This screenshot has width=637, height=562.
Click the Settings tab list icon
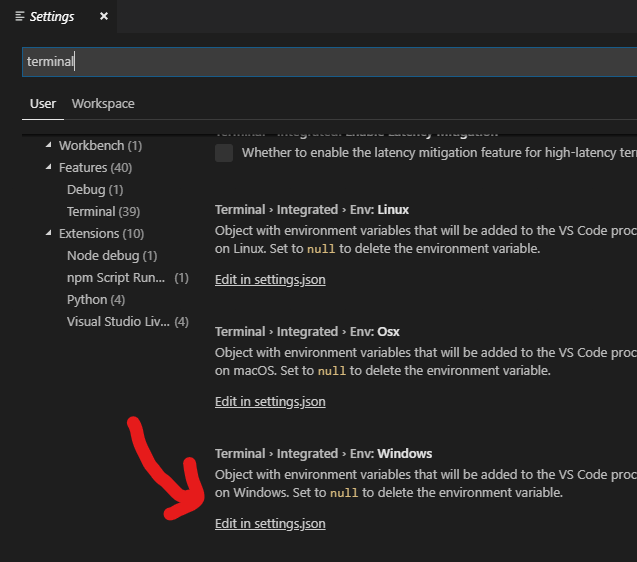pyautogui.click(x=20, y=17)
